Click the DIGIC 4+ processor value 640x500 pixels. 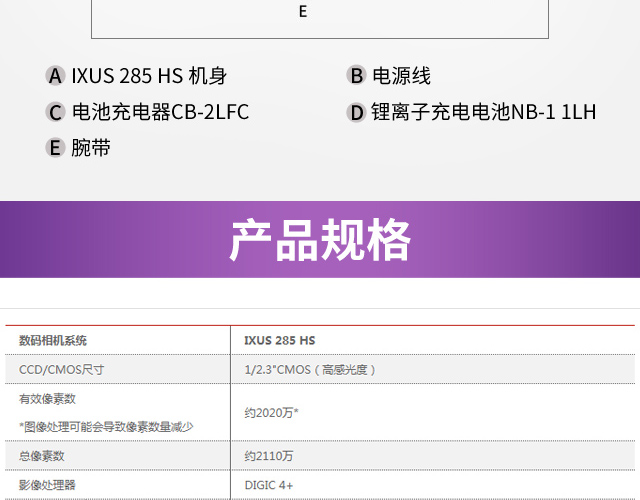[x=269, y=485]
